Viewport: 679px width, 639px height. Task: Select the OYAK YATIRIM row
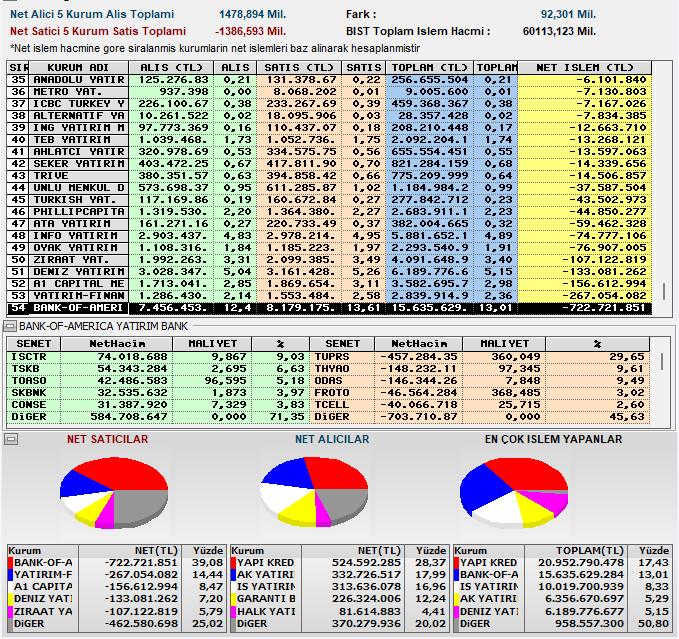329,248
